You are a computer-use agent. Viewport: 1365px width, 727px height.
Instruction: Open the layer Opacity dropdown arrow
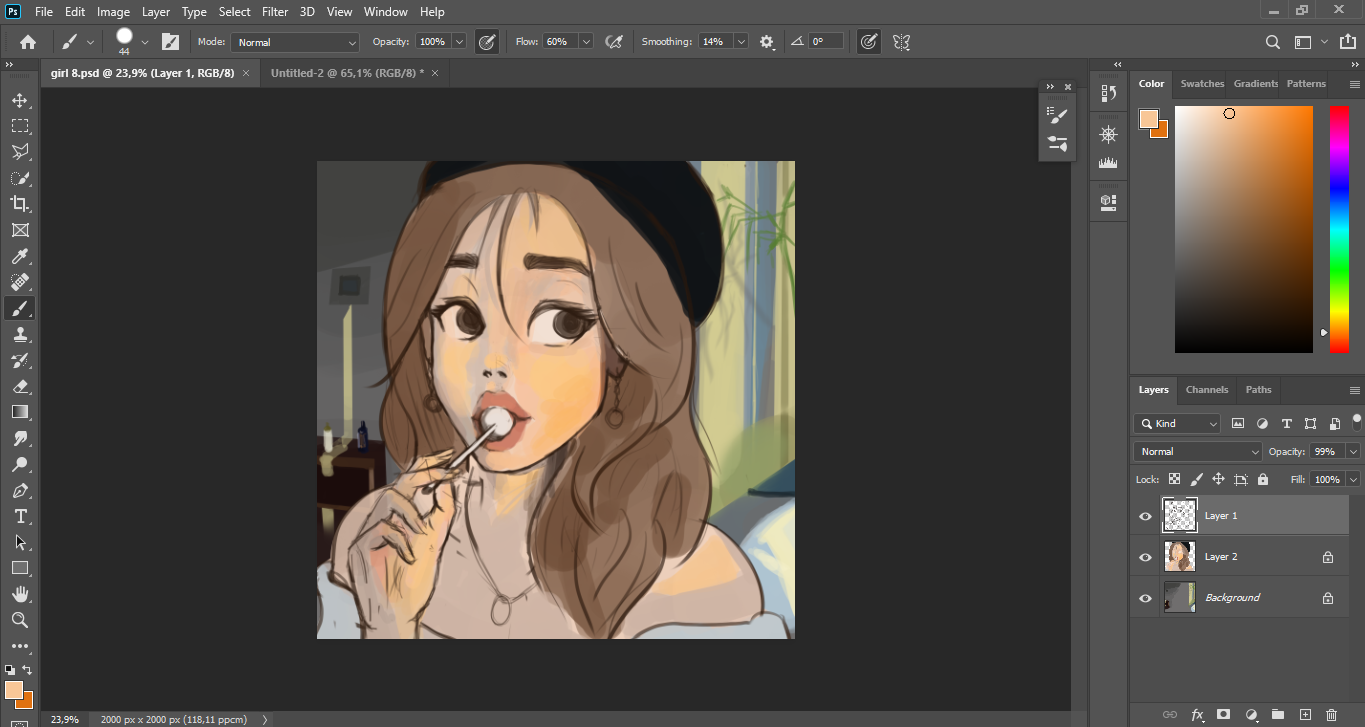(x=1353, y=451)
